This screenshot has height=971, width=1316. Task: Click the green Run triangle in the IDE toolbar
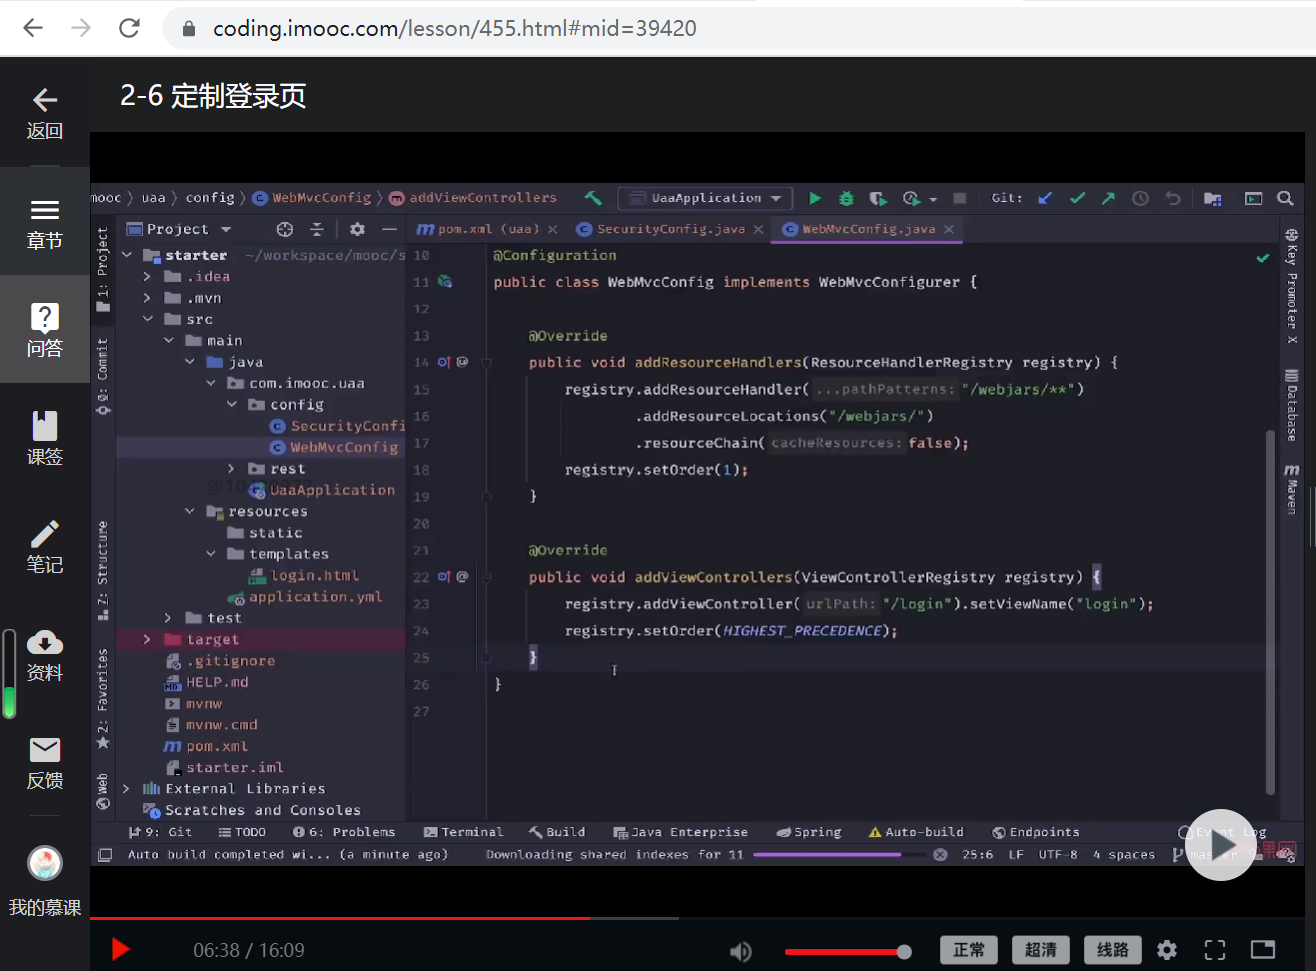815,198
